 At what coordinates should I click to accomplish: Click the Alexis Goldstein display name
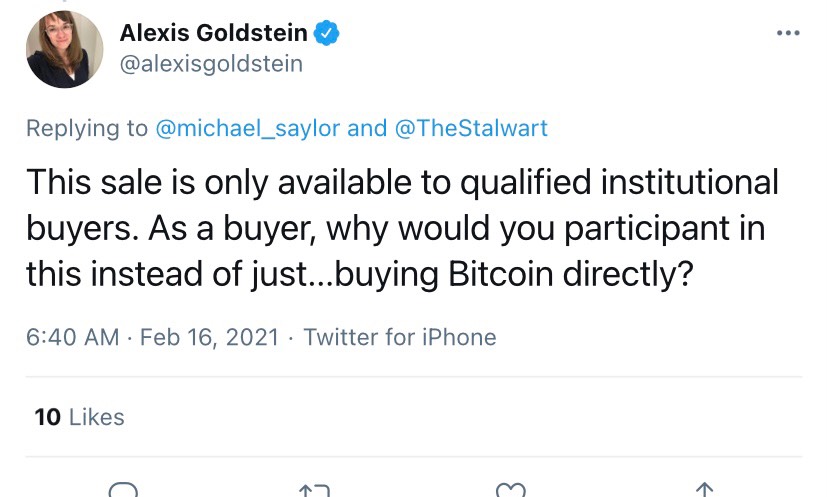[x=214, y=33]
